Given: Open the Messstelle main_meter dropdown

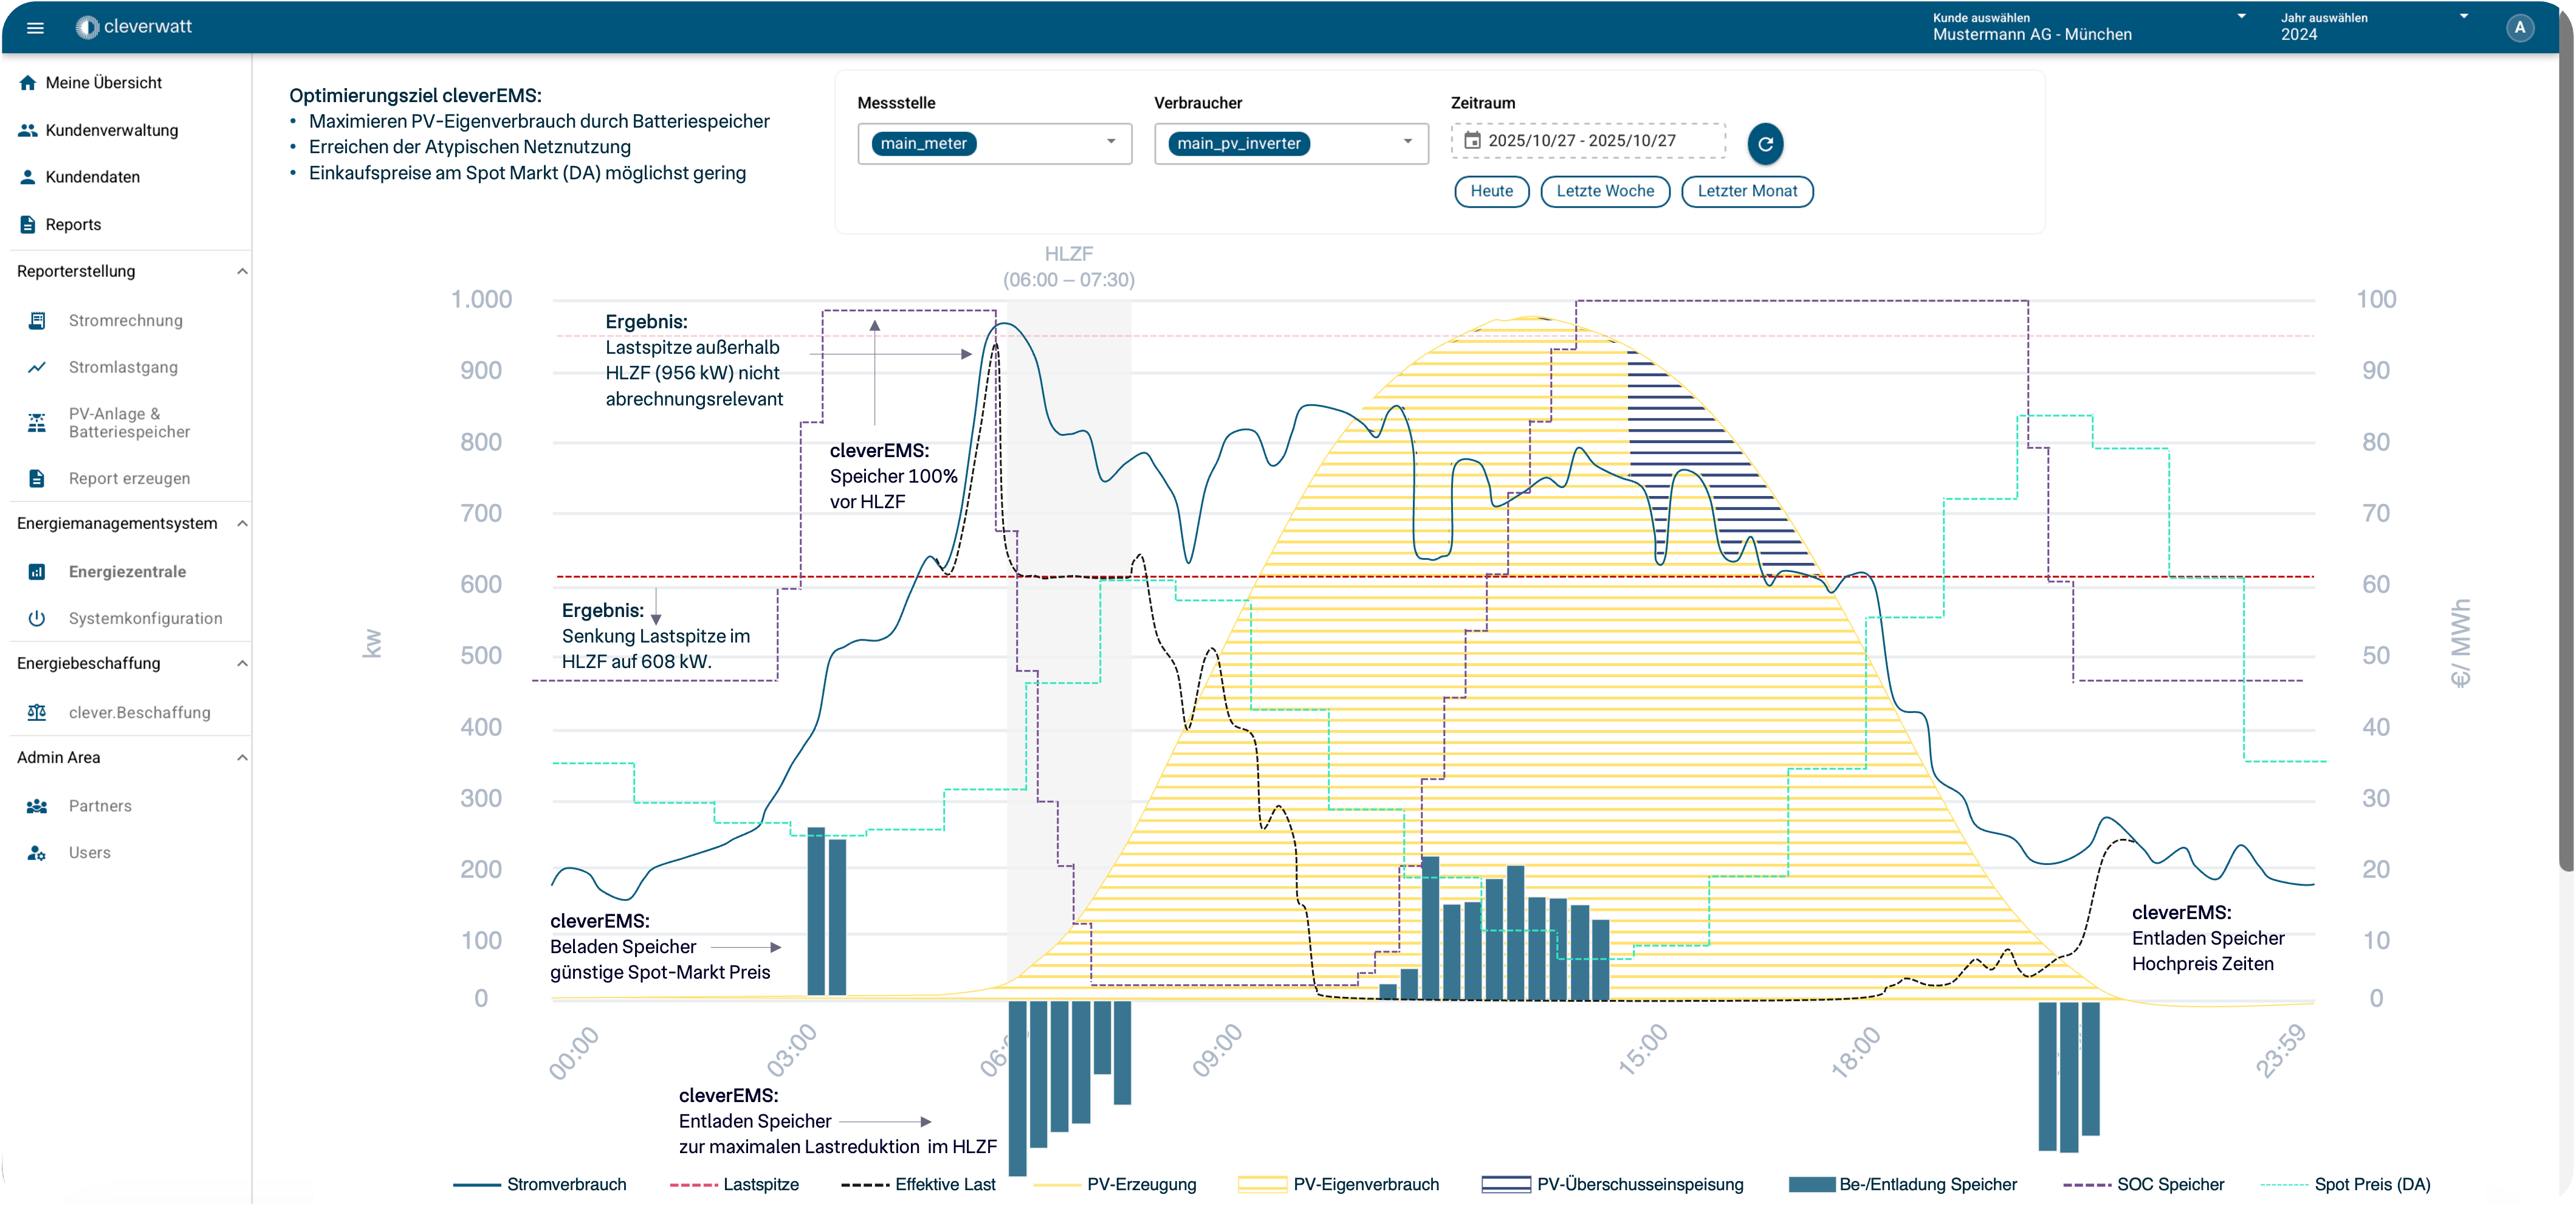Looking at the screenshot, I should pyautogui.click(x=1110, y=143).
